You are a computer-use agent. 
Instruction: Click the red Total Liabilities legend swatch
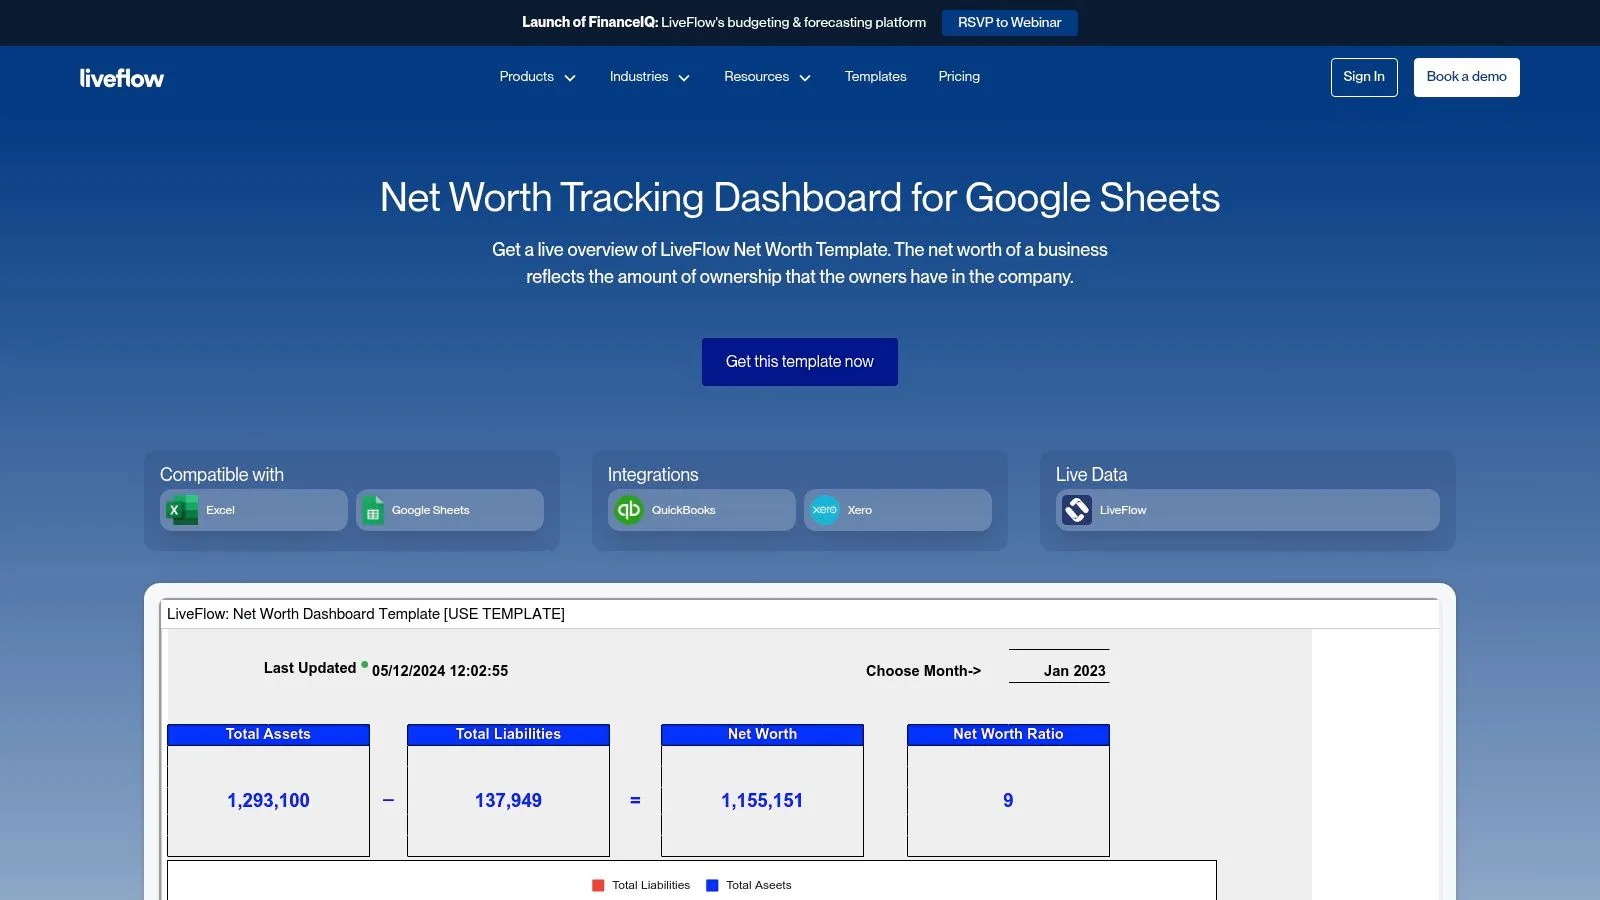(x=598, y=885)
